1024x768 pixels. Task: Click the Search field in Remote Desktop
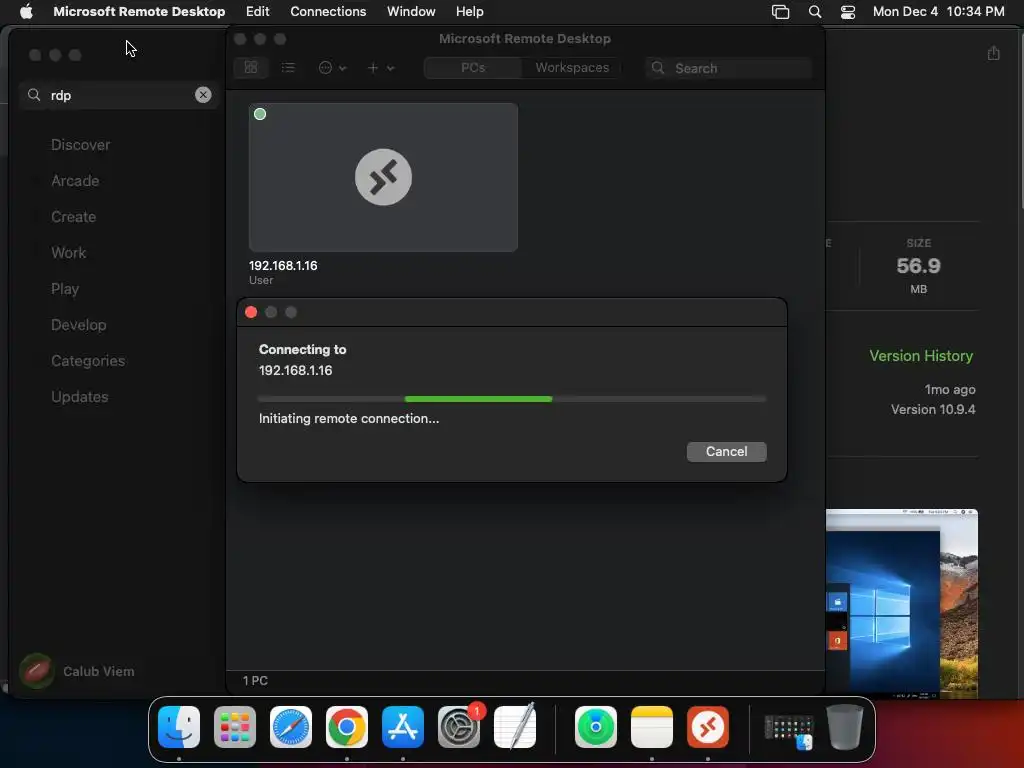click(x=728, y=68)
